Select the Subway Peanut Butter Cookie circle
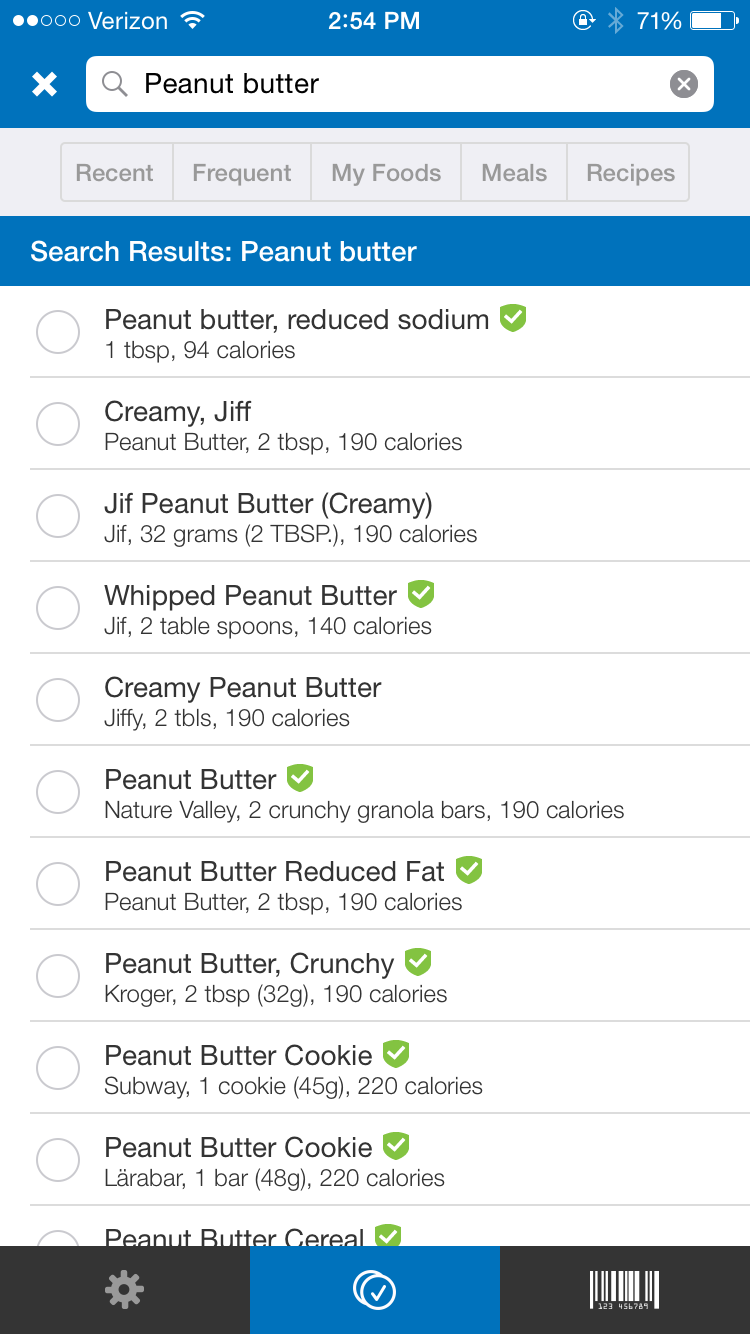Image resolution: width=750 pixels, height=1334 pixels. [x=58, y=1068]
